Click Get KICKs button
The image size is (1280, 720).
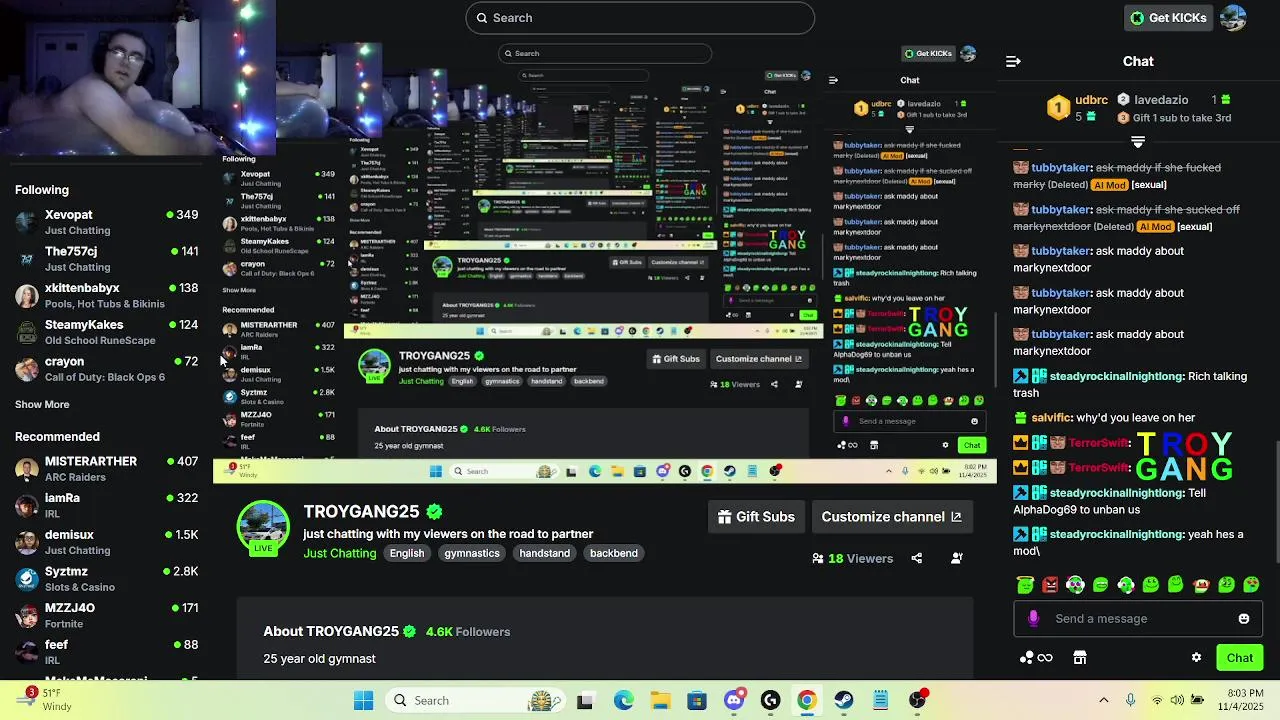pyautogui.click(x=1168, y=18)
